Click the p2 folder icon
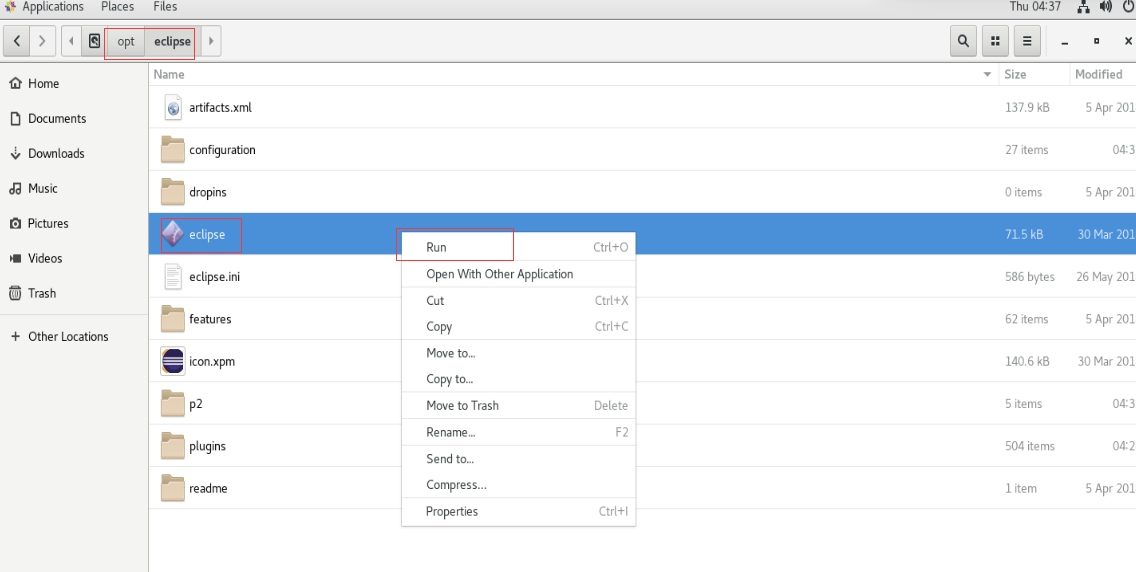This screenshot has width=1136, height=572. coord(172,403)
